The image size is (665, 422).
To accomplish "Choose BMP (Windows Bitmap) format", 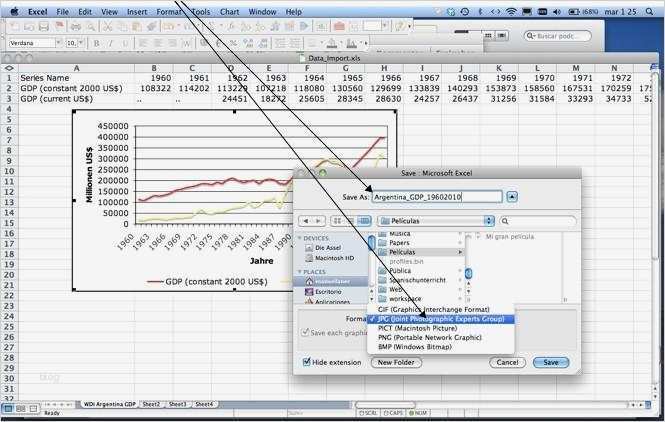I will 441,347.
